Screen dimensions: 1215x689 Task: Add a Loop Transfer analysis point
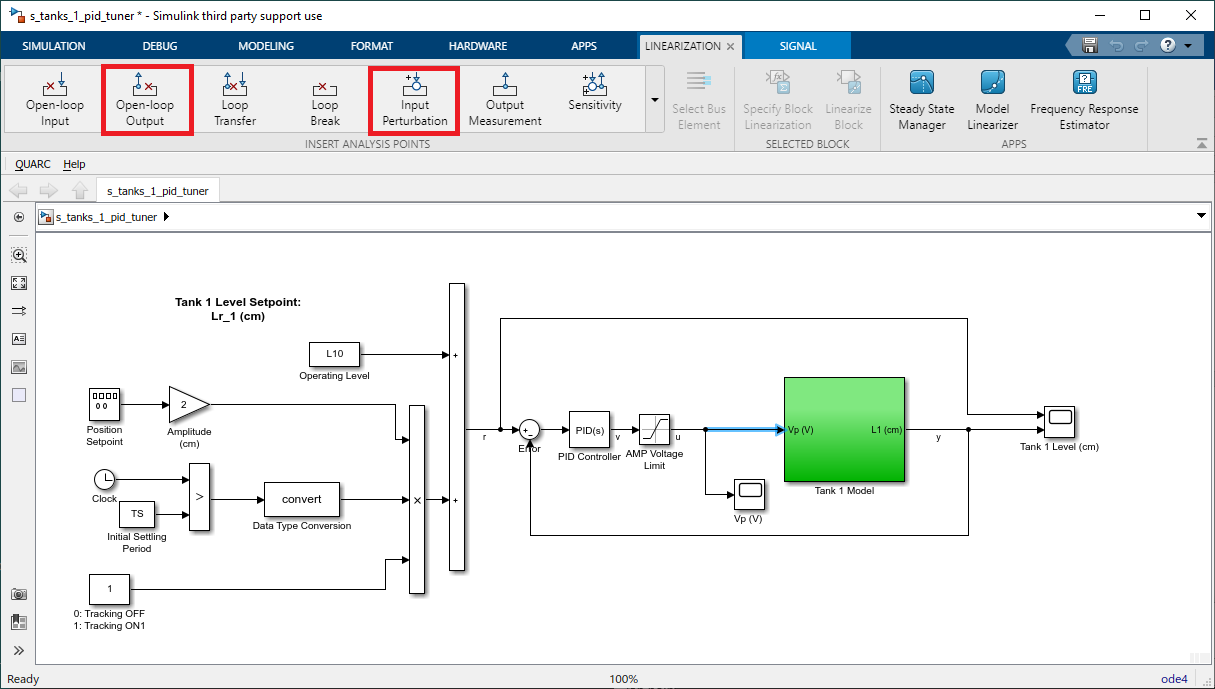point(235,99)
